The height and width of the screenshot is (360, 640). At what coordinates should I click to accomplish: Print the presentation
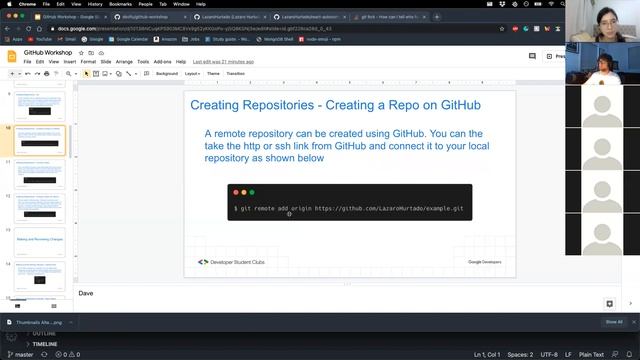point(47,74)
